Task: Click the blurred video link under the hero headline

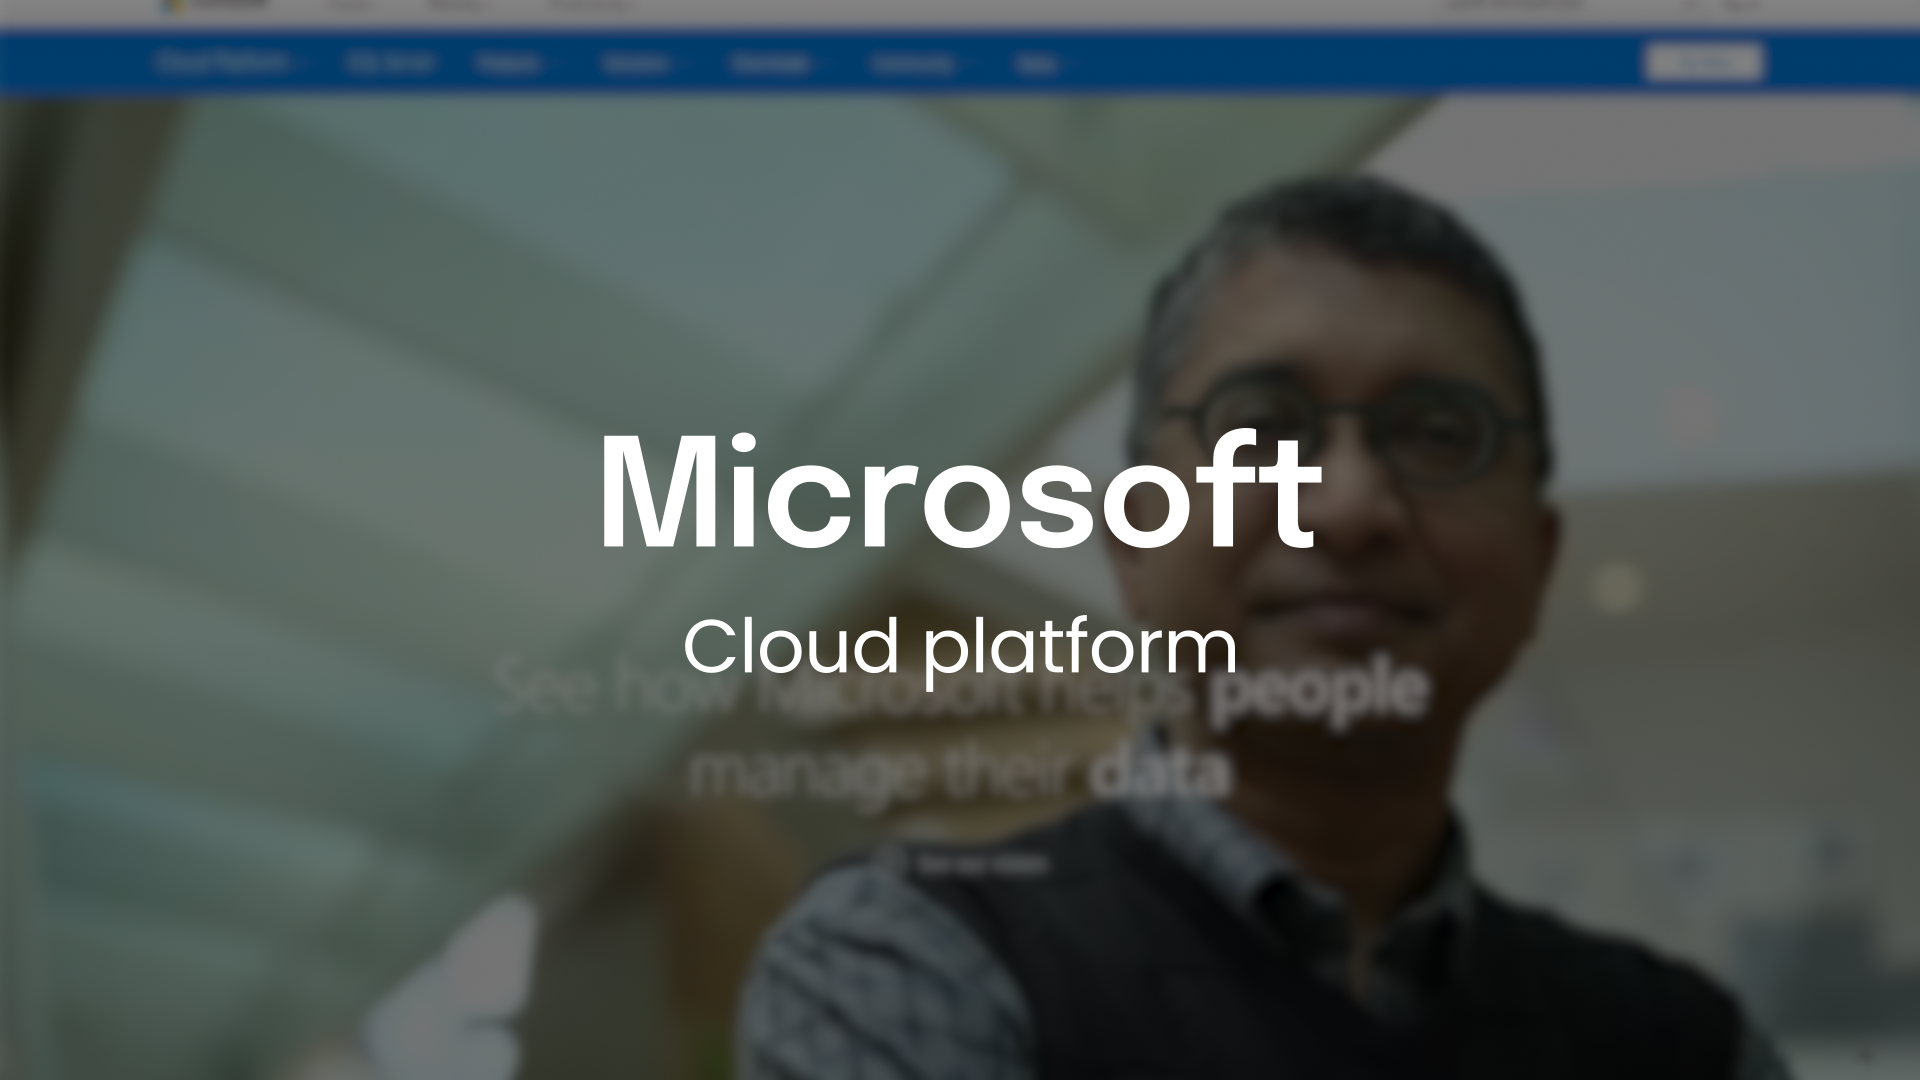Action: tap(982, 865)
